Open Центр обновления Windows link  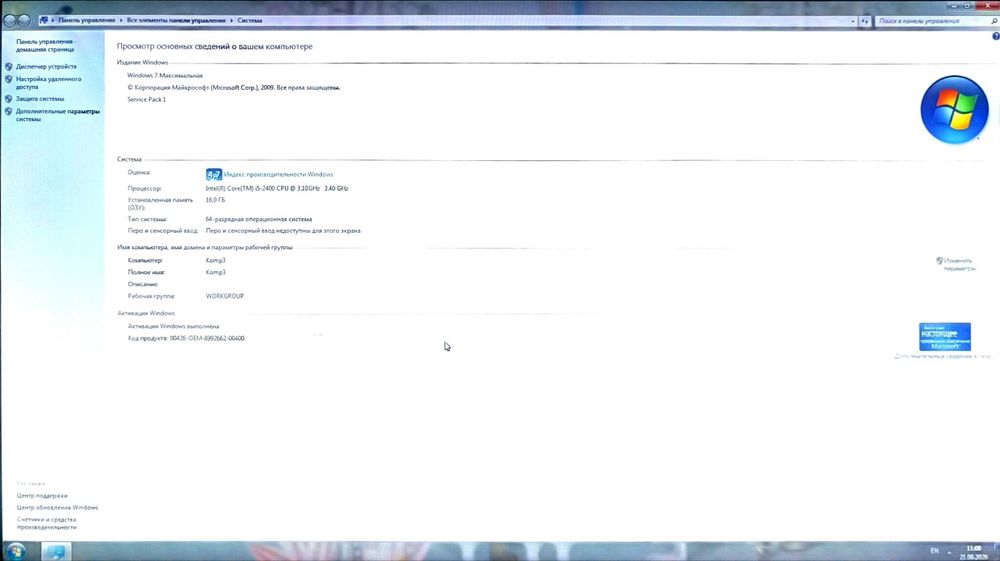(x=57, y=507)
